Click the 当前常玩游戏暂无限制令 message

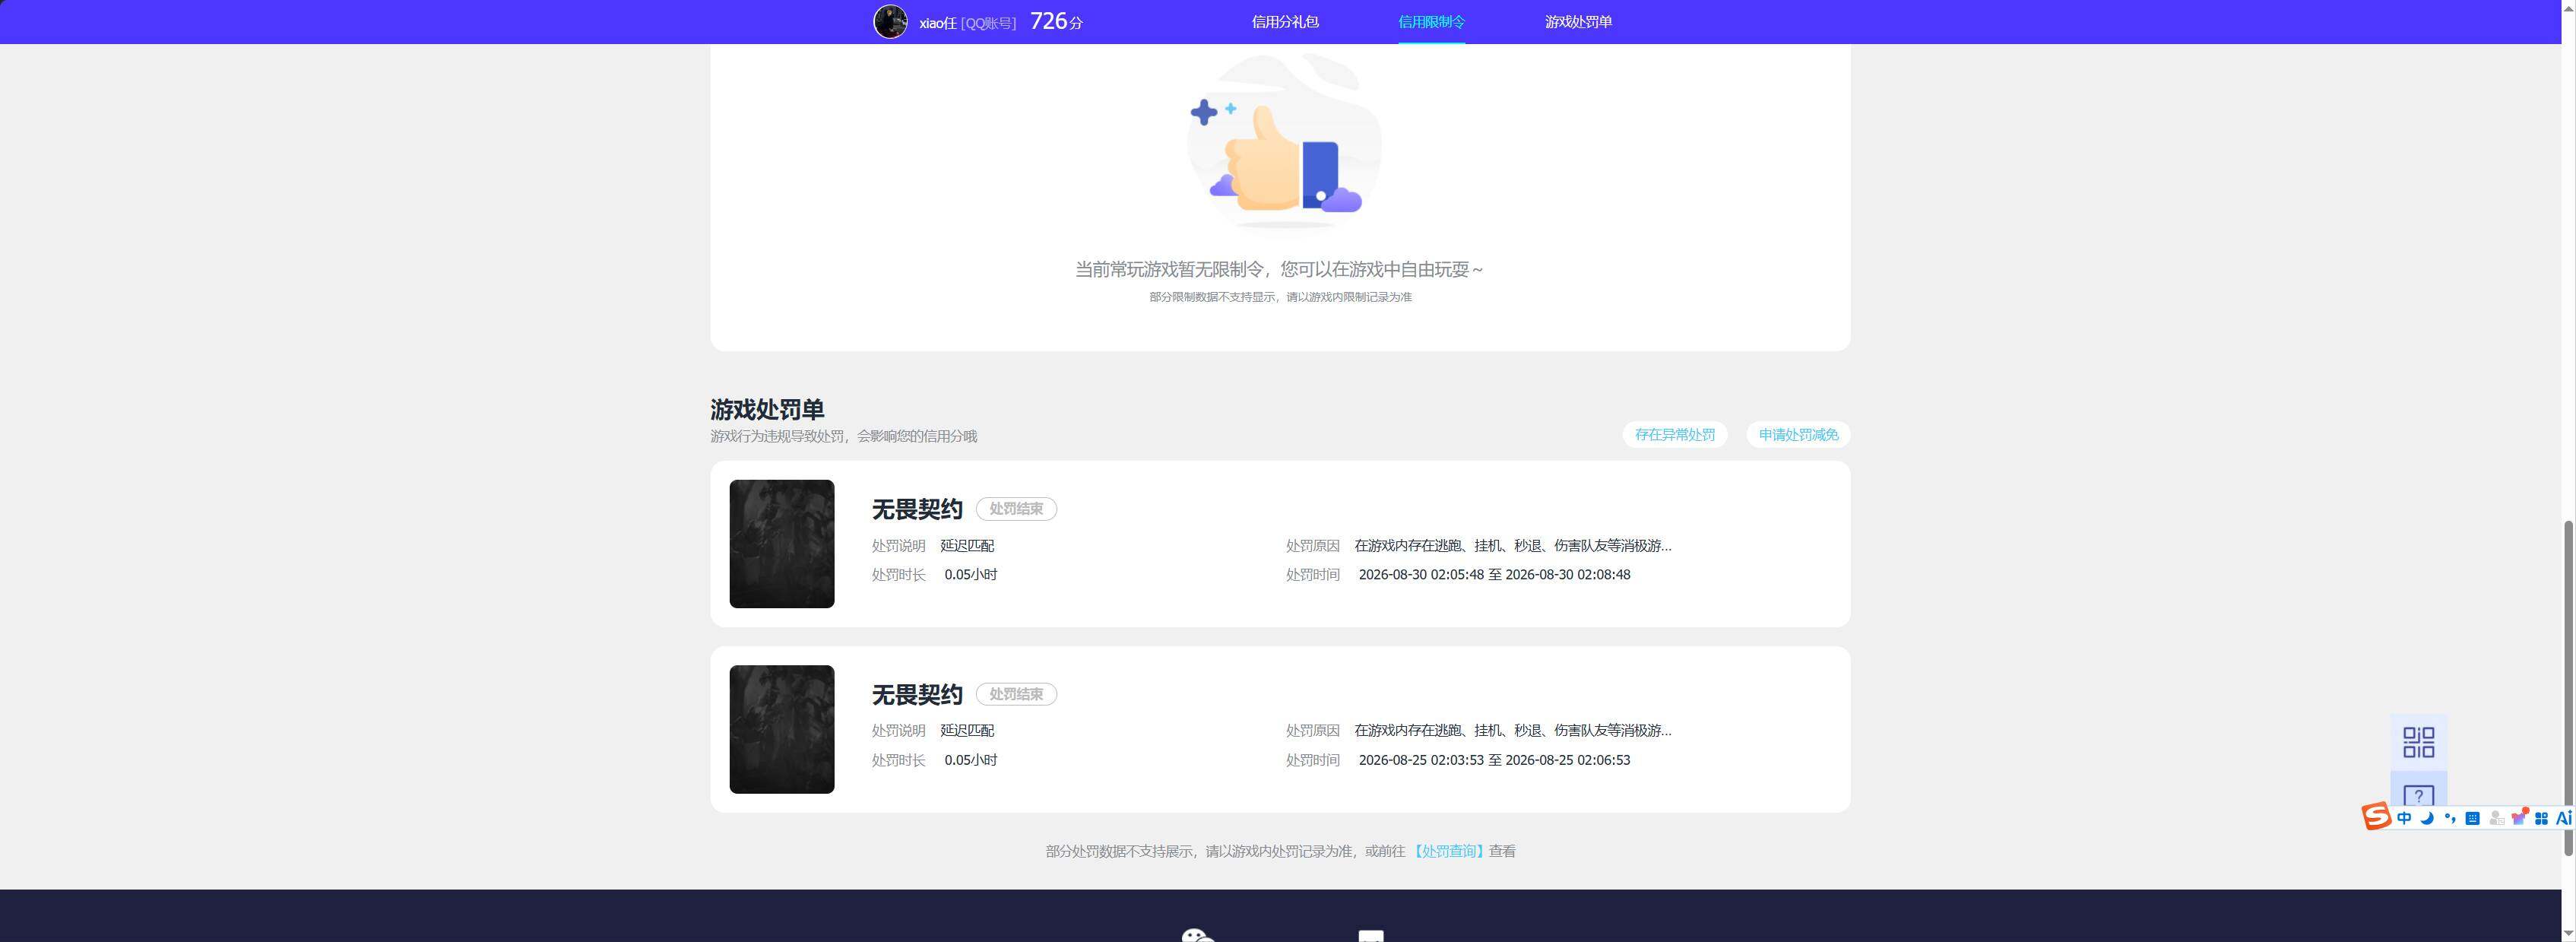pos(1279,269)
